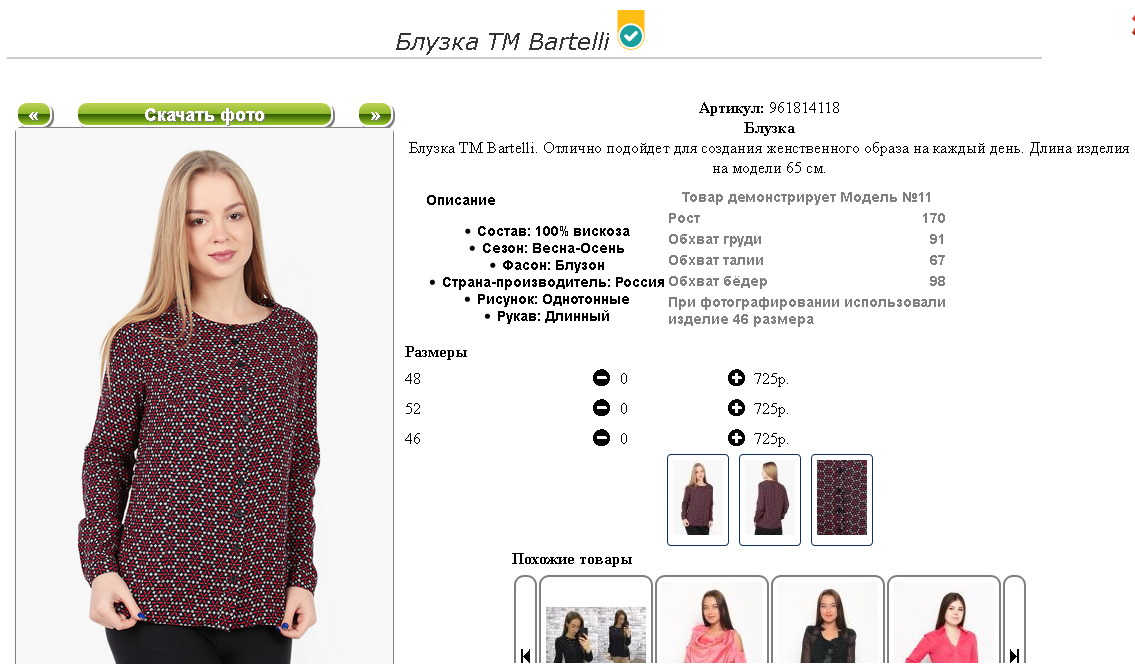The height and width of the screenshot is (664, 1135).
Task: Click the main blouse product photo
Action: [x=205, y=398]
